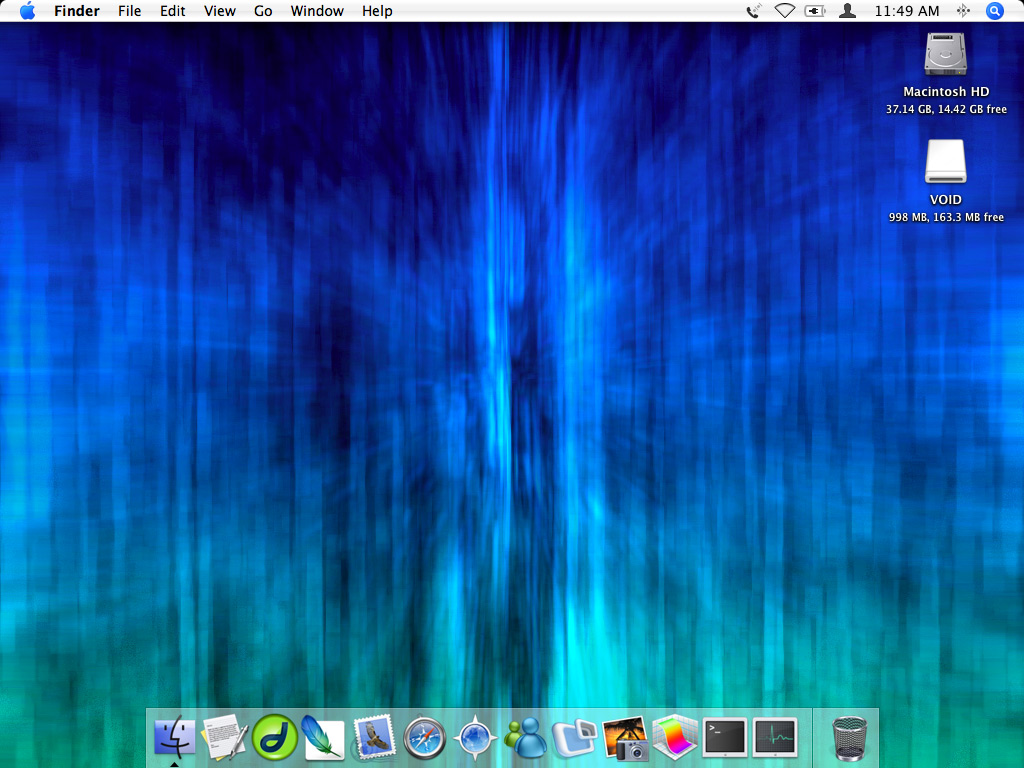Open Dreamweaver in the dock
Viewport: 1024px width, 768px height.
coord(275,739)
